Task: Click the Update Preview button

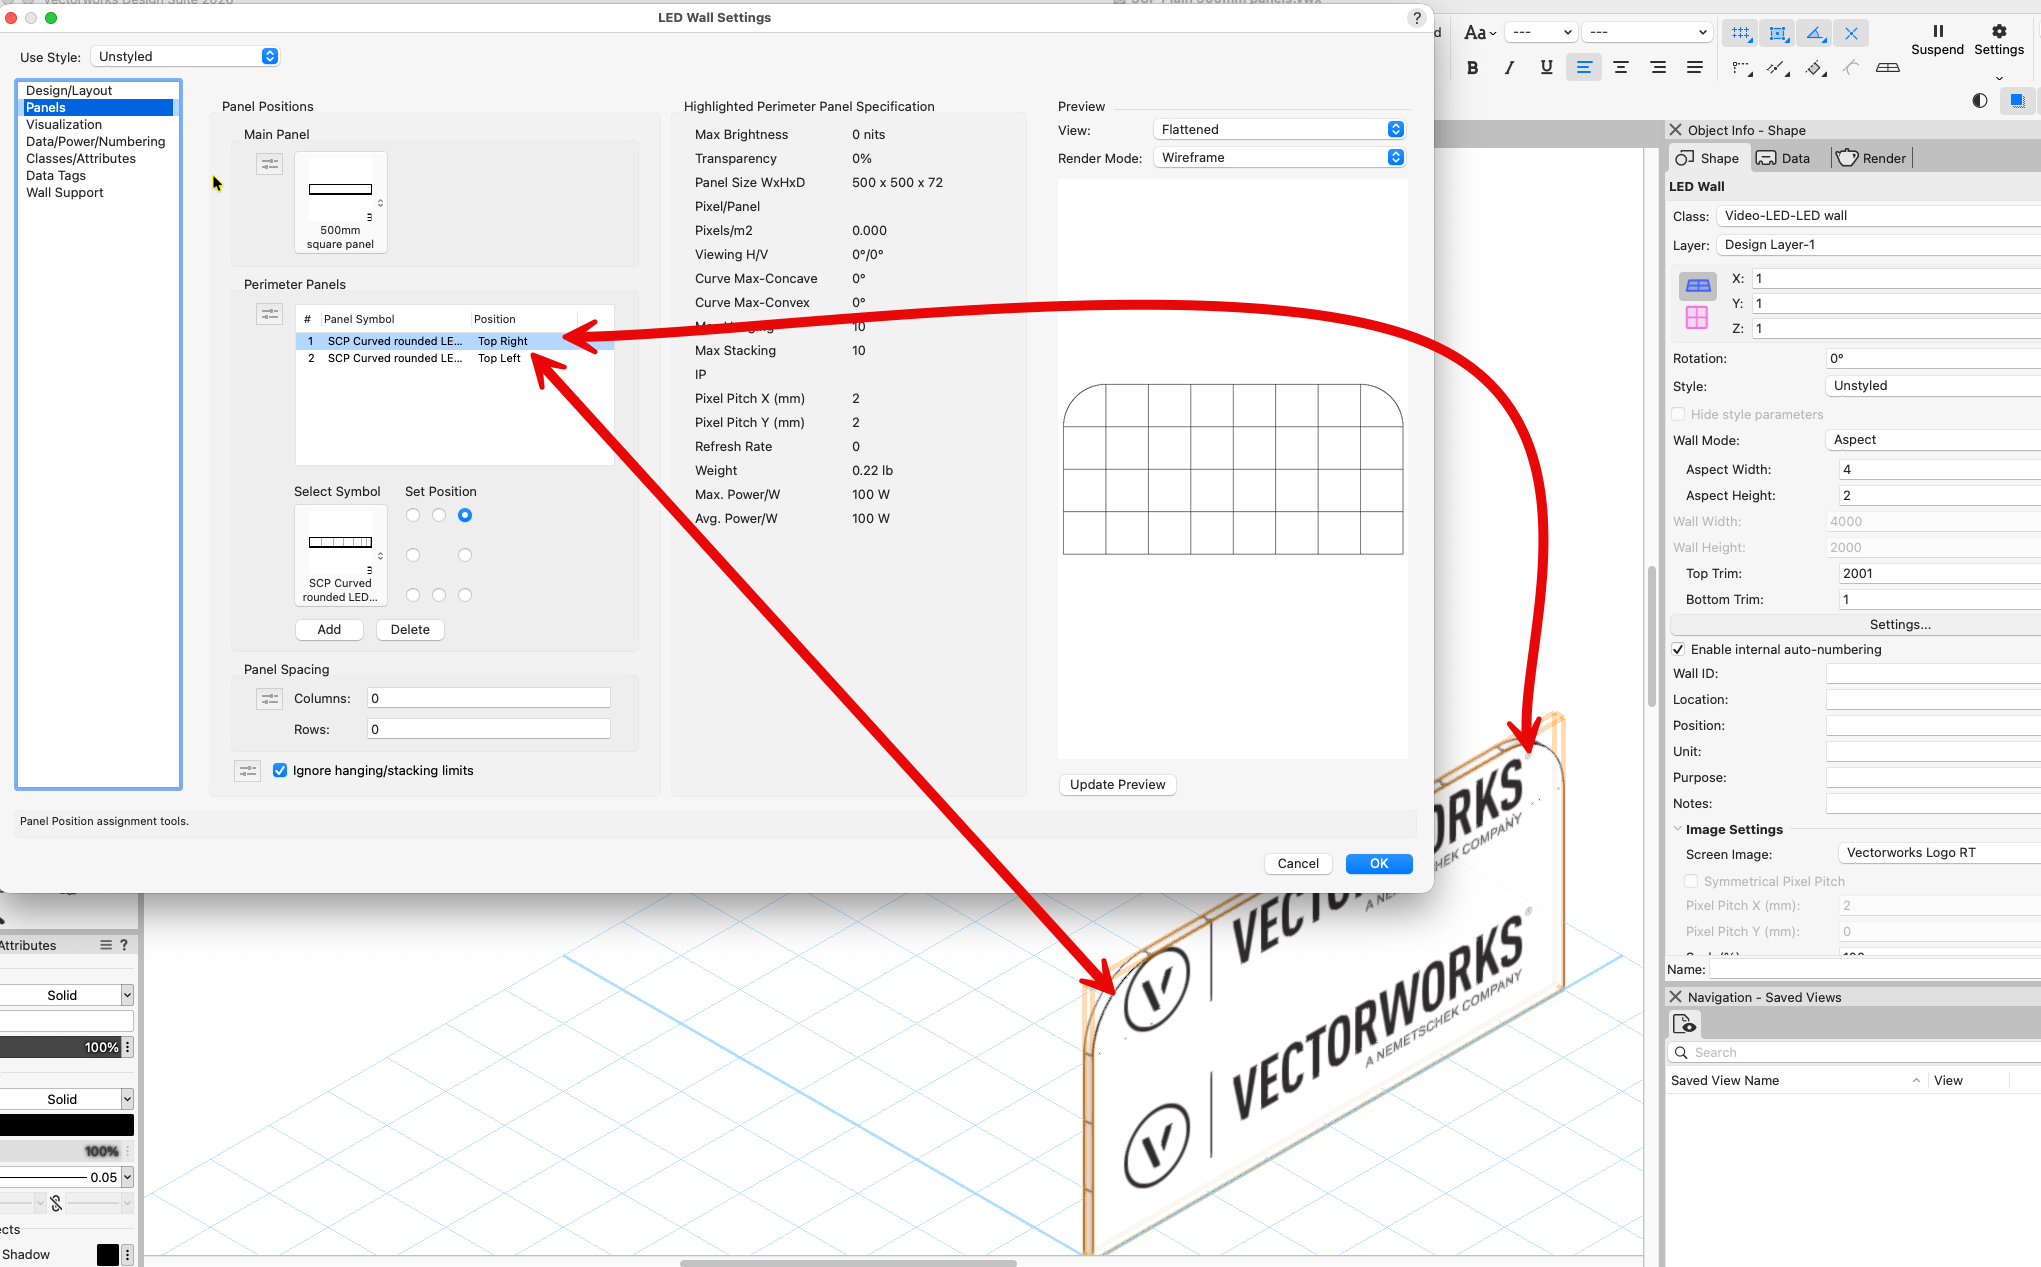Action: 1117,785
